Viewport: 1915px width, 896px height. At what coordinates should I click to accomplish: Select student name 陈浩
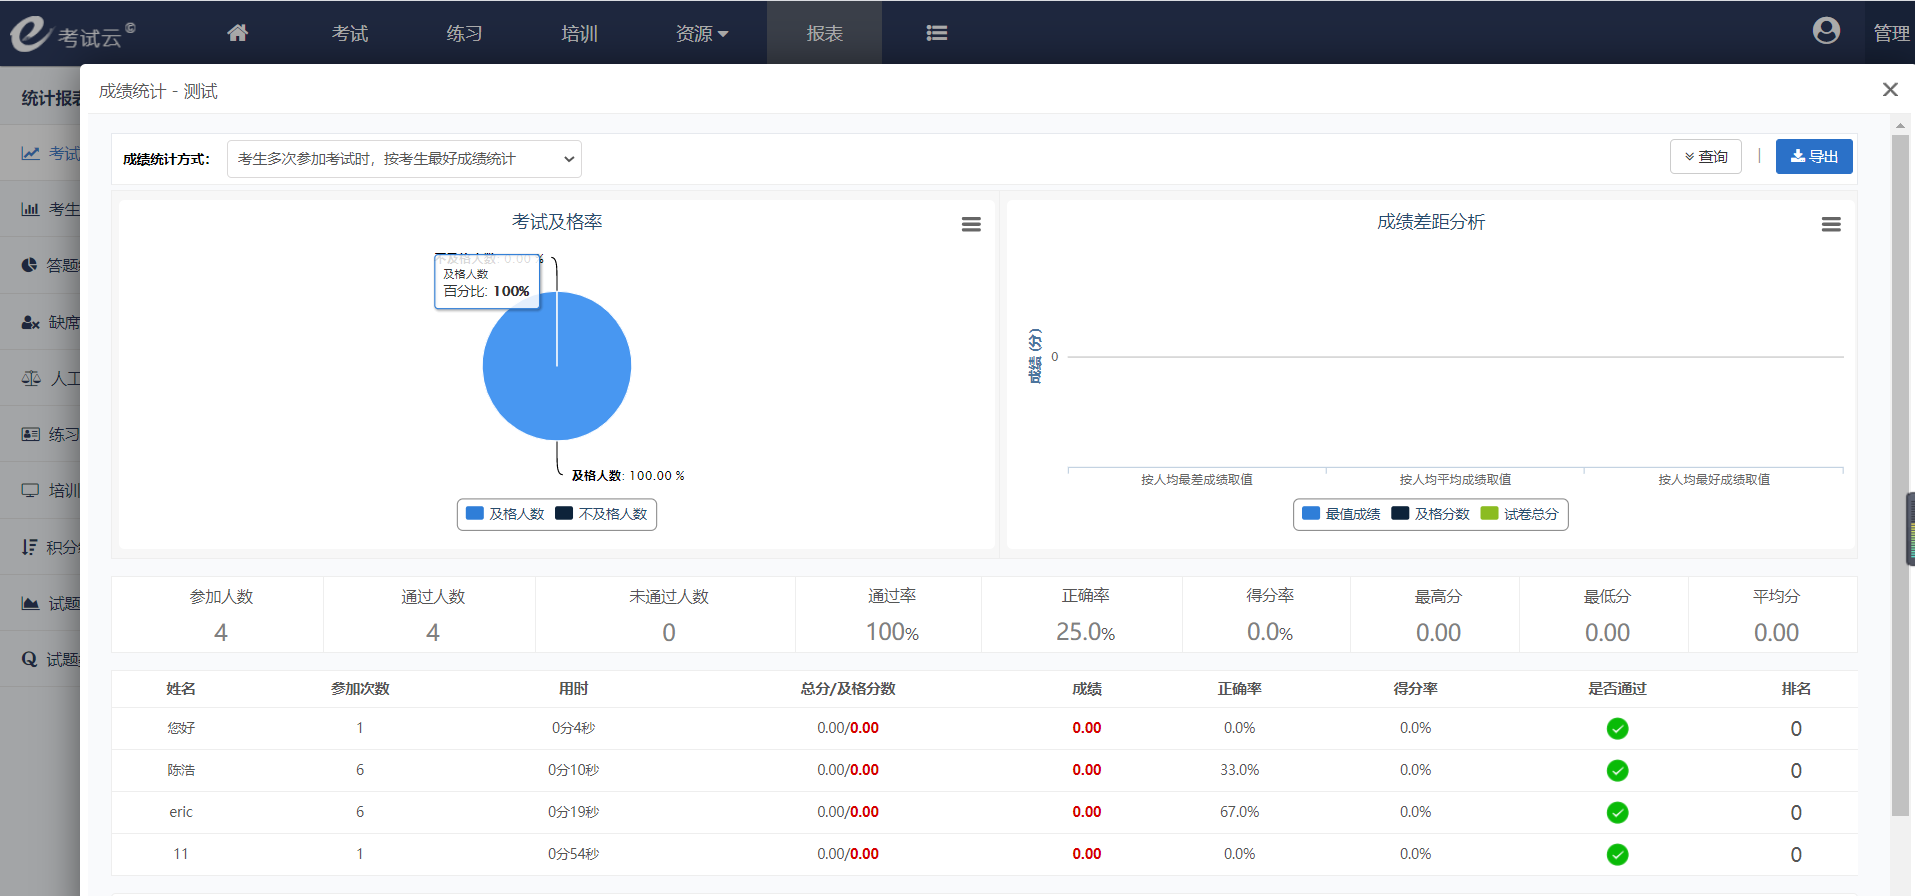181,770
